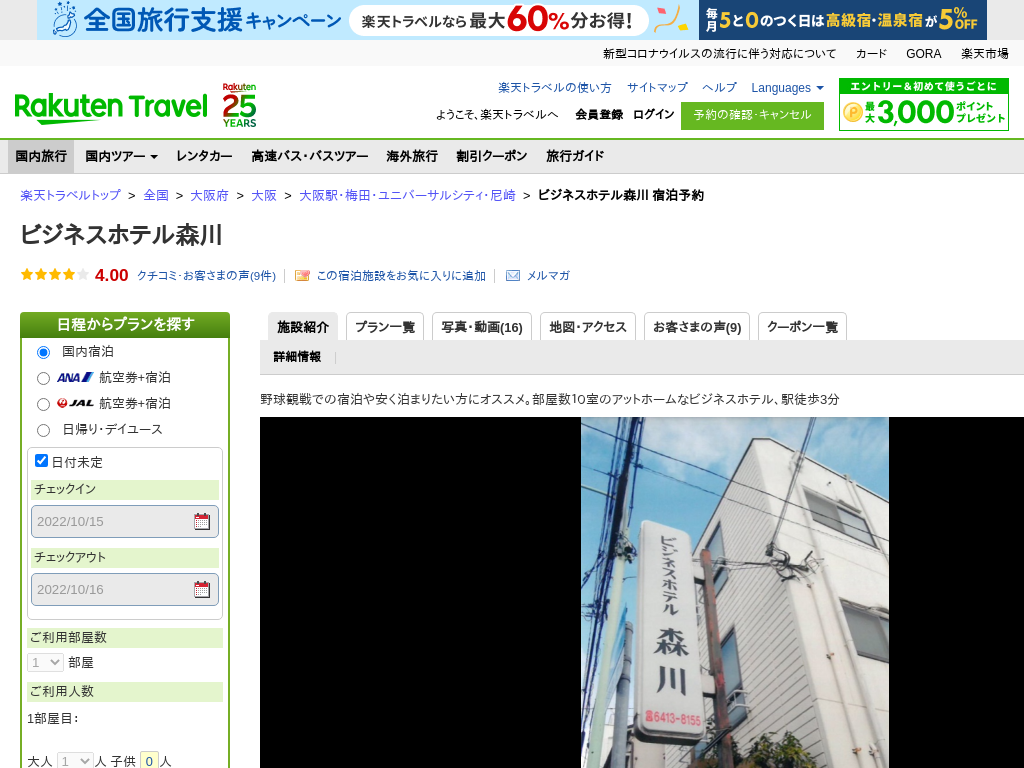Image resolution: width=1024 pixels, height=768 pixels.
Task: Click the 大阪 breadcrumb link
Action: [264, 195]
